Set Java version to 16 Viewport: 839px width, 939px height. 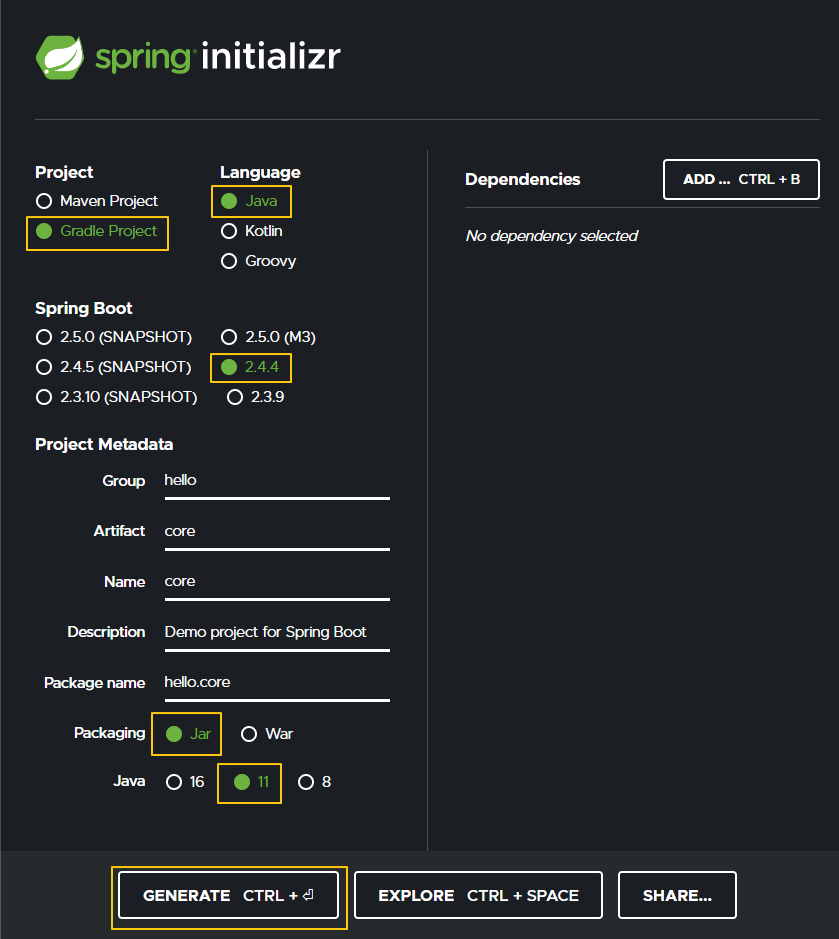[185, 782]
